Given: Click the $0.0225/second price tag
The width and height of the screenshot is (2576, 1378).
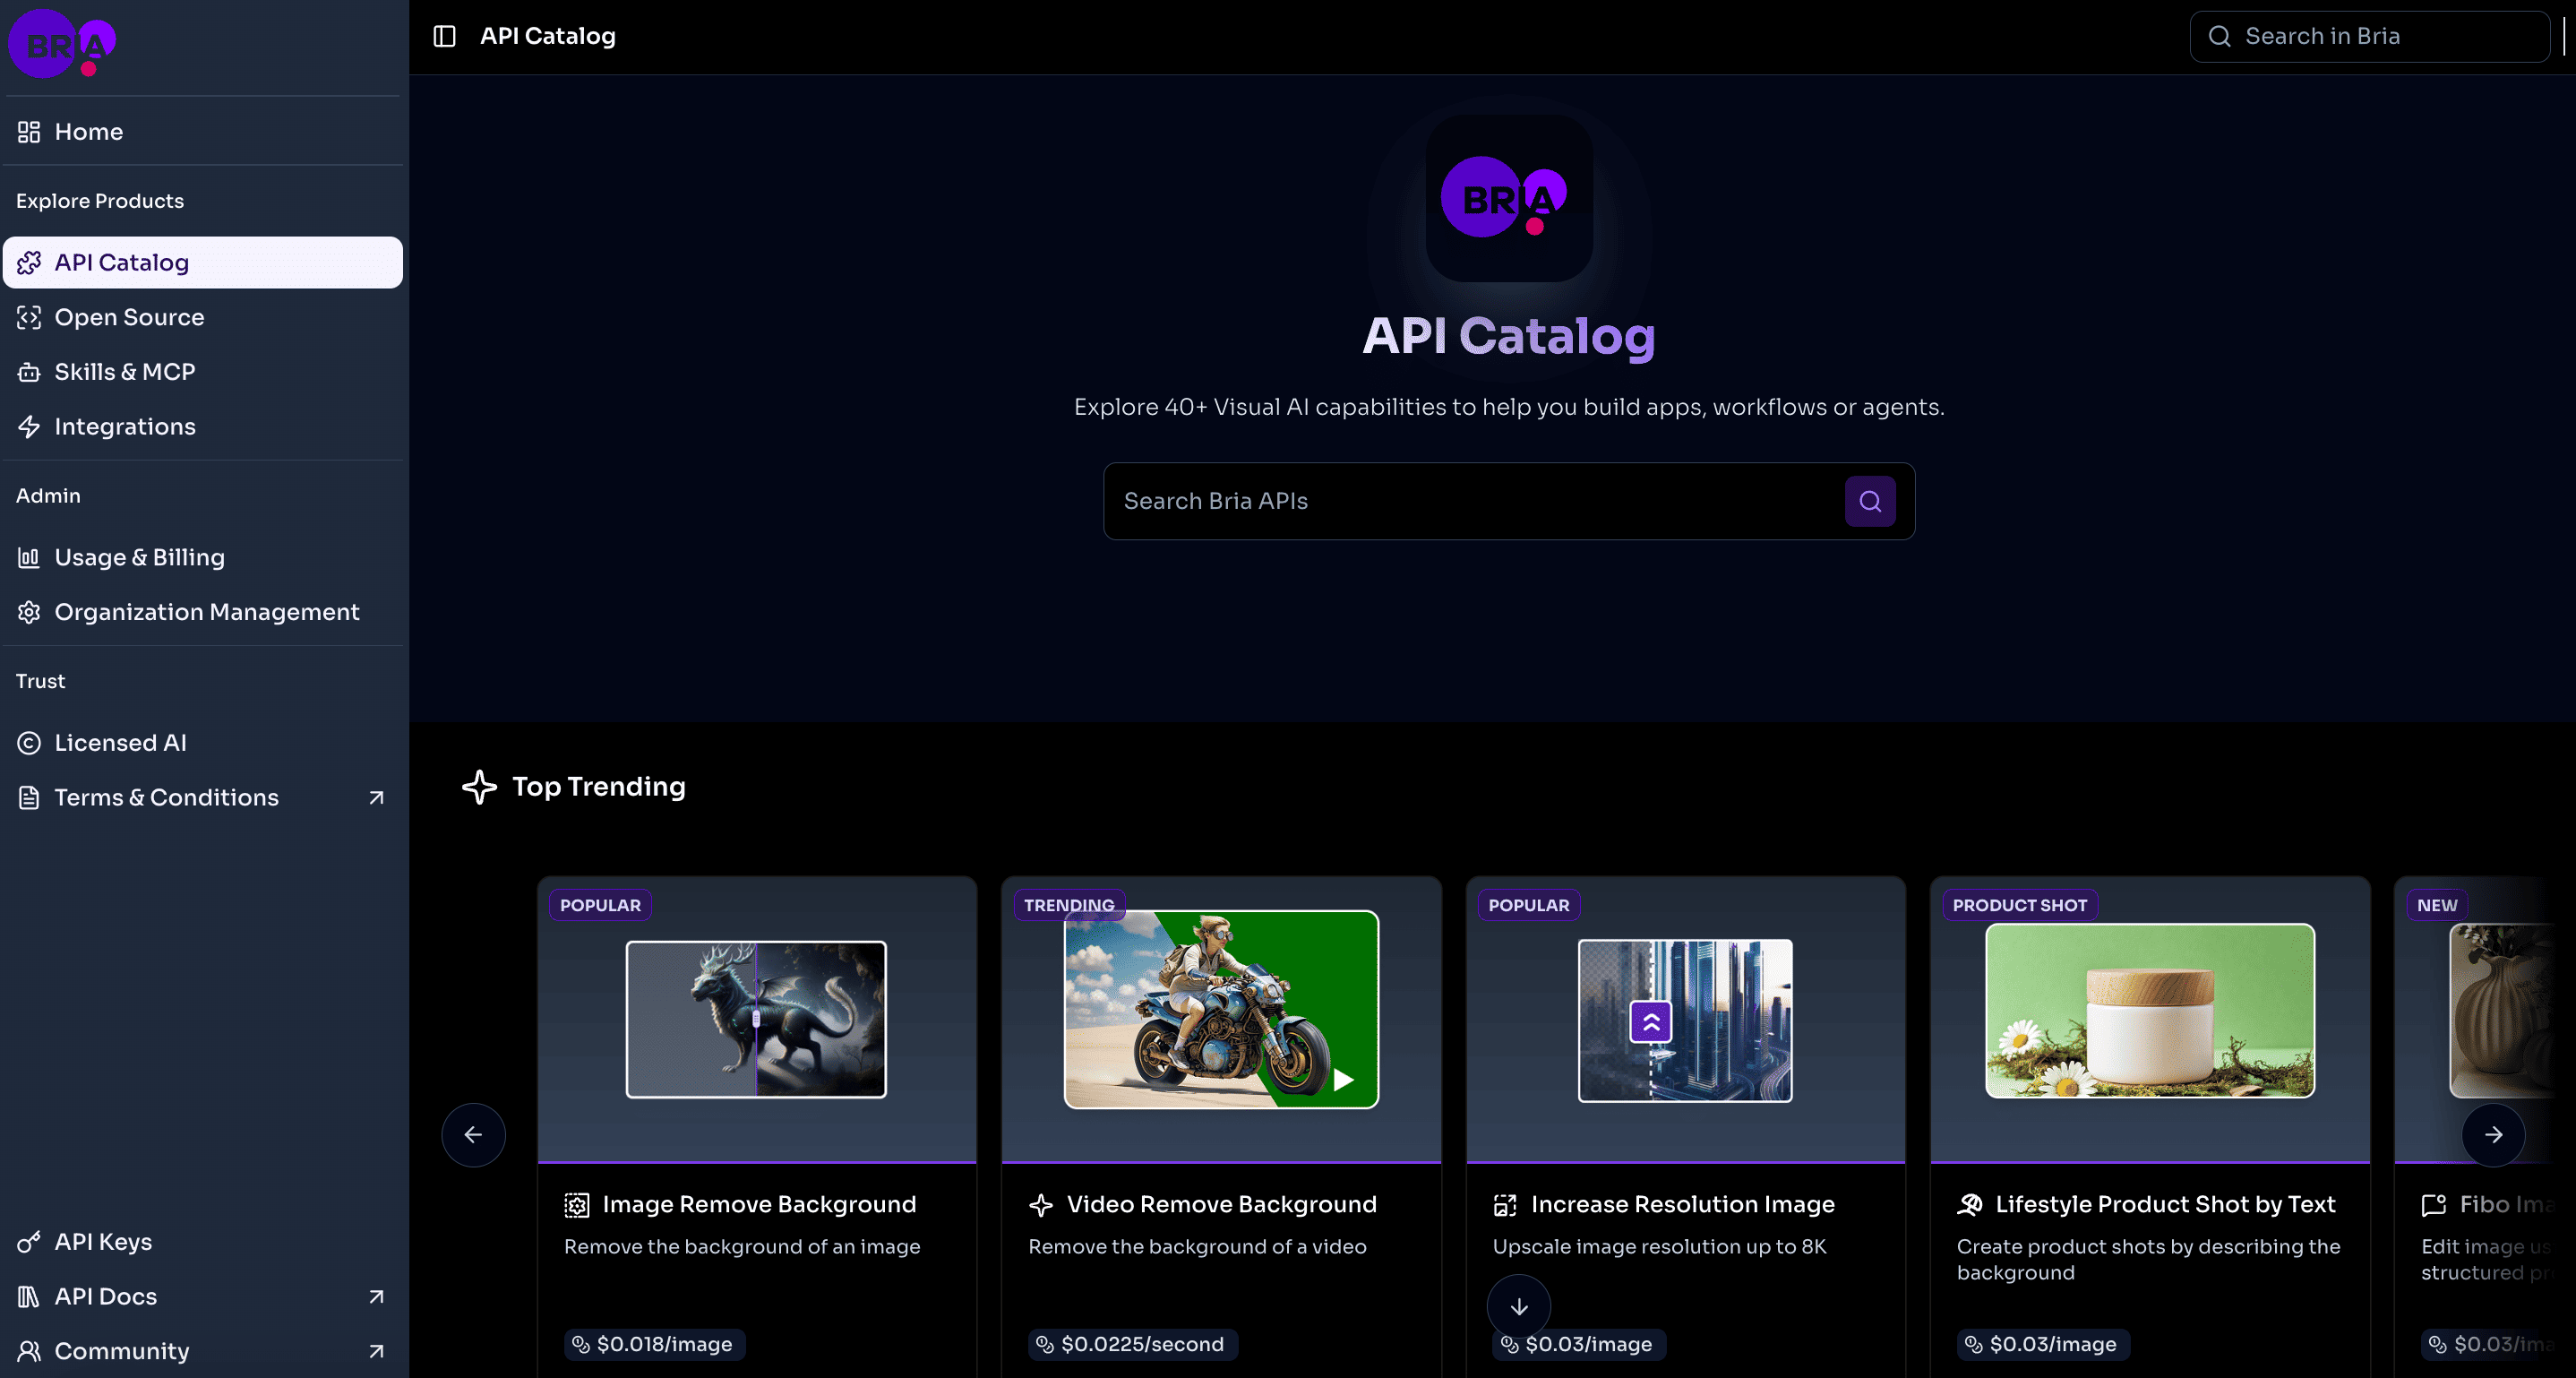Looking at the screenshot, I should [1133, 1345].
